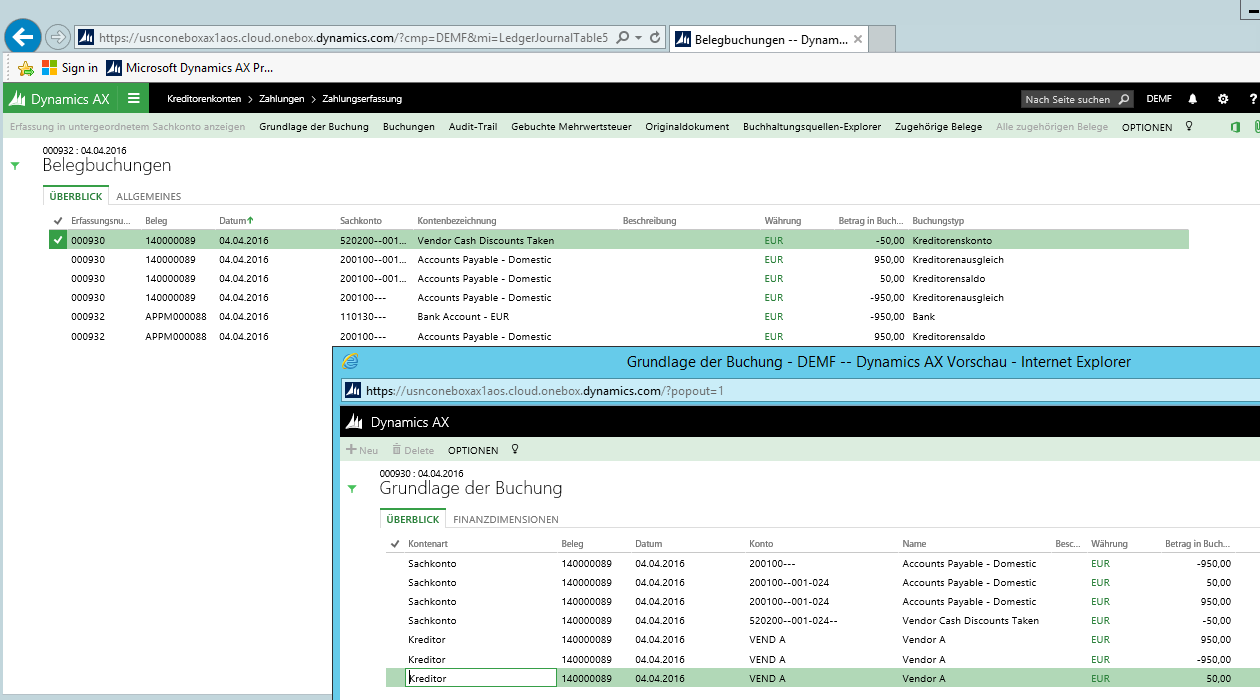
Task: Click the Audit-Trail button
Action: click(x=472, y=127)
